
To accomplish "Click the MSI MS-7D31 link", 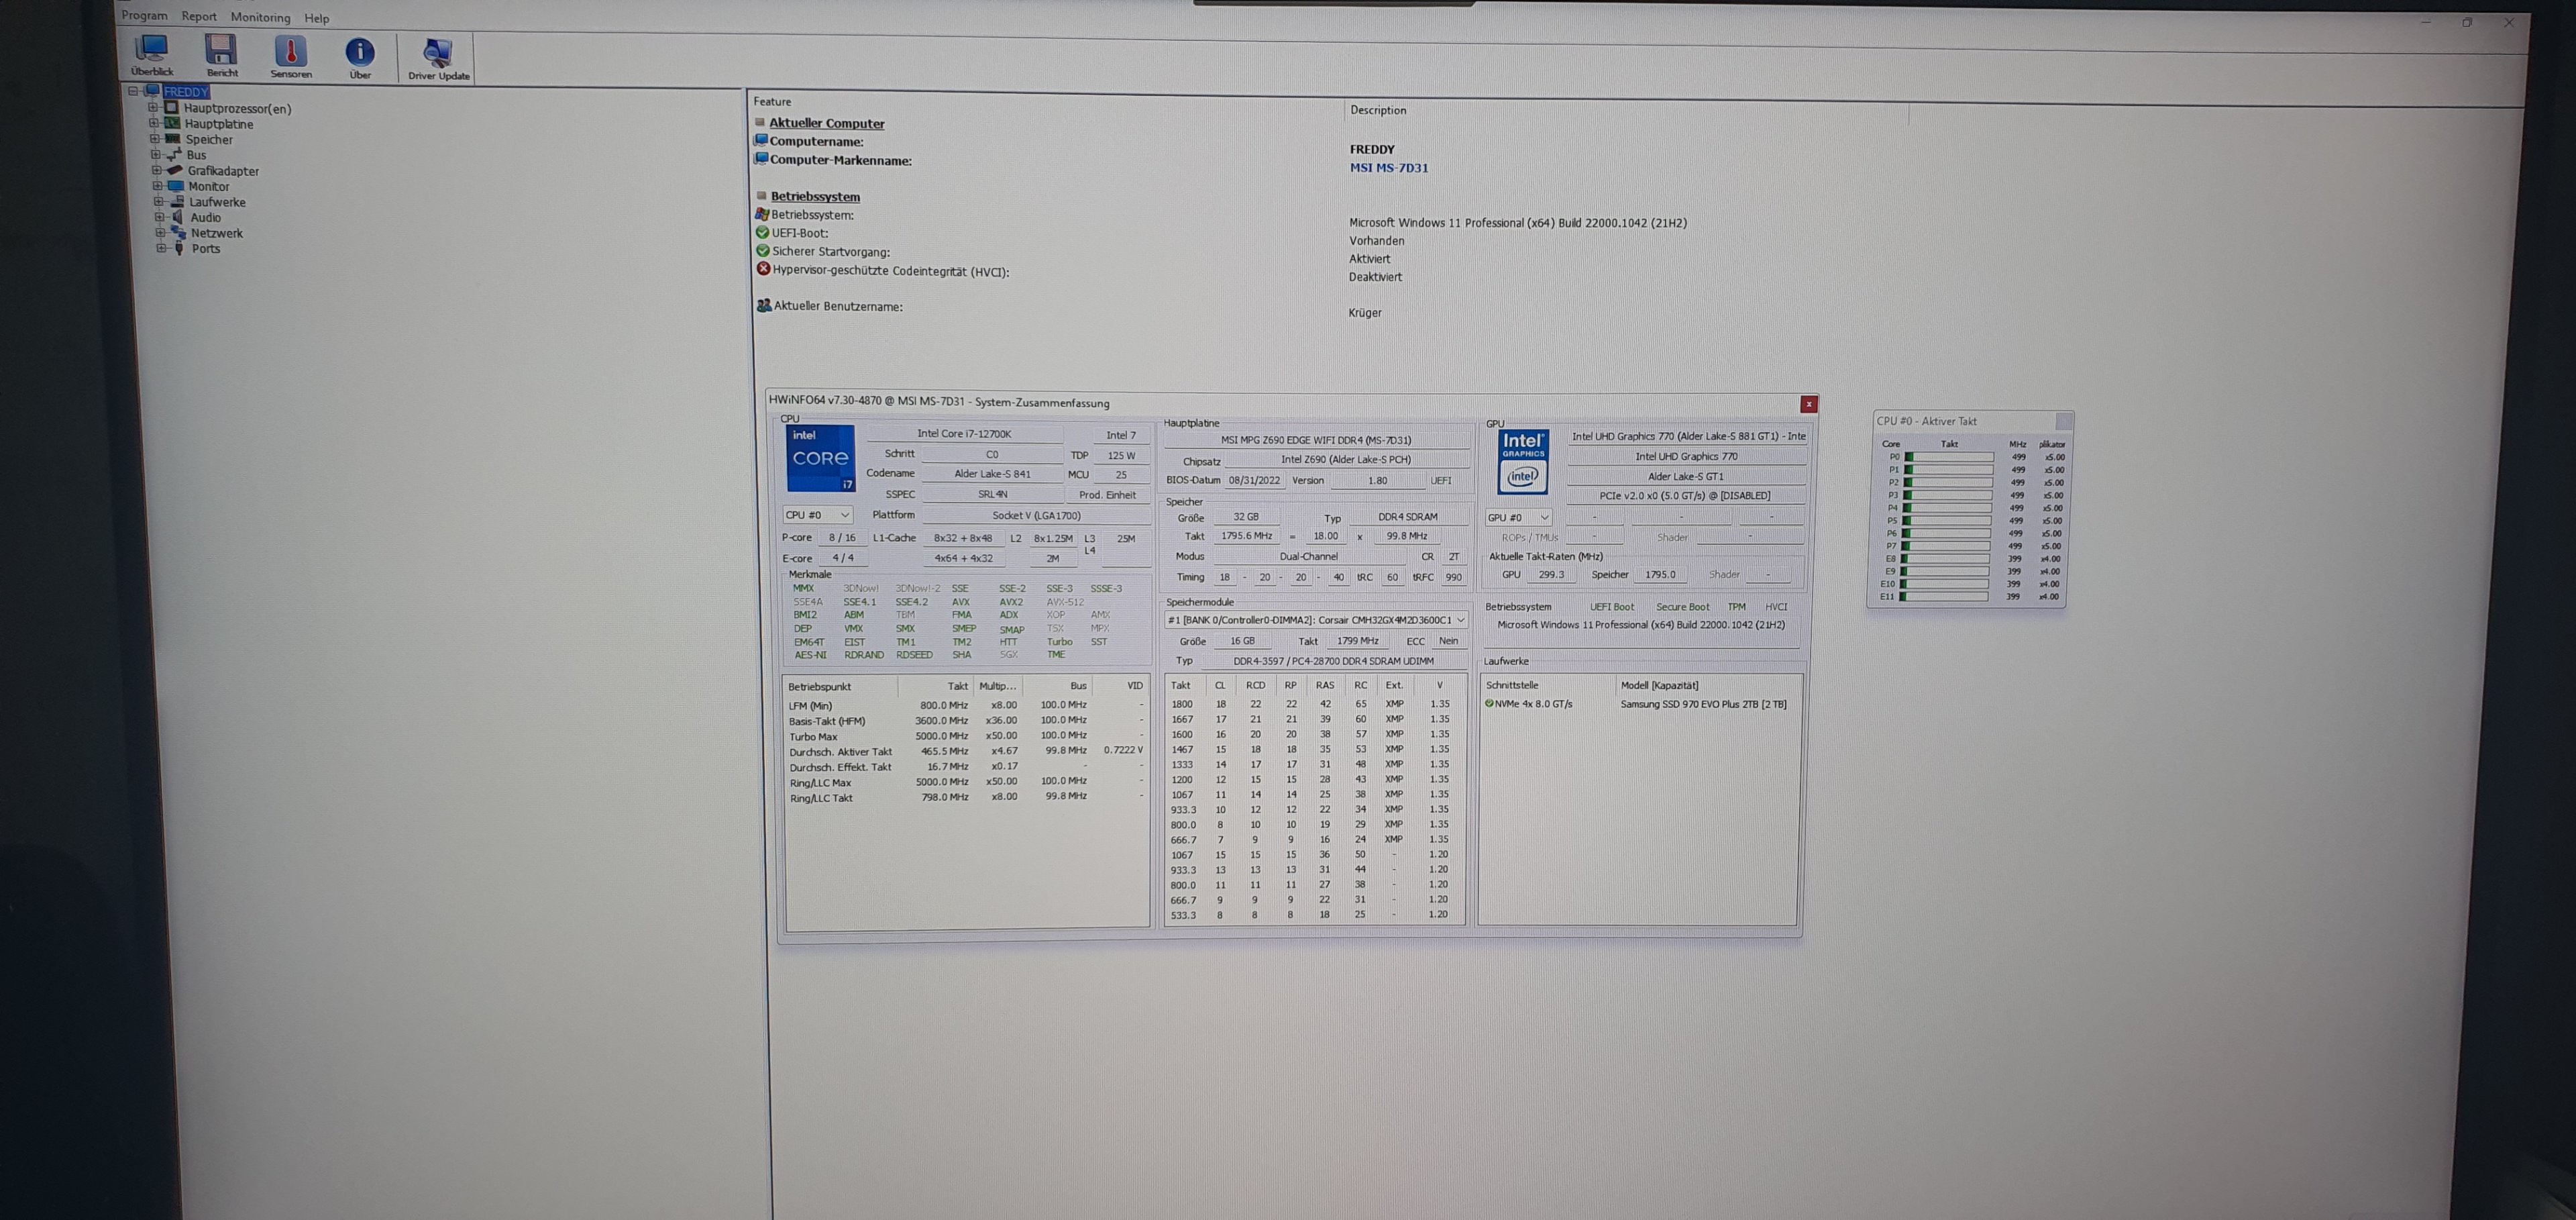I will (x=1388, y=168).
